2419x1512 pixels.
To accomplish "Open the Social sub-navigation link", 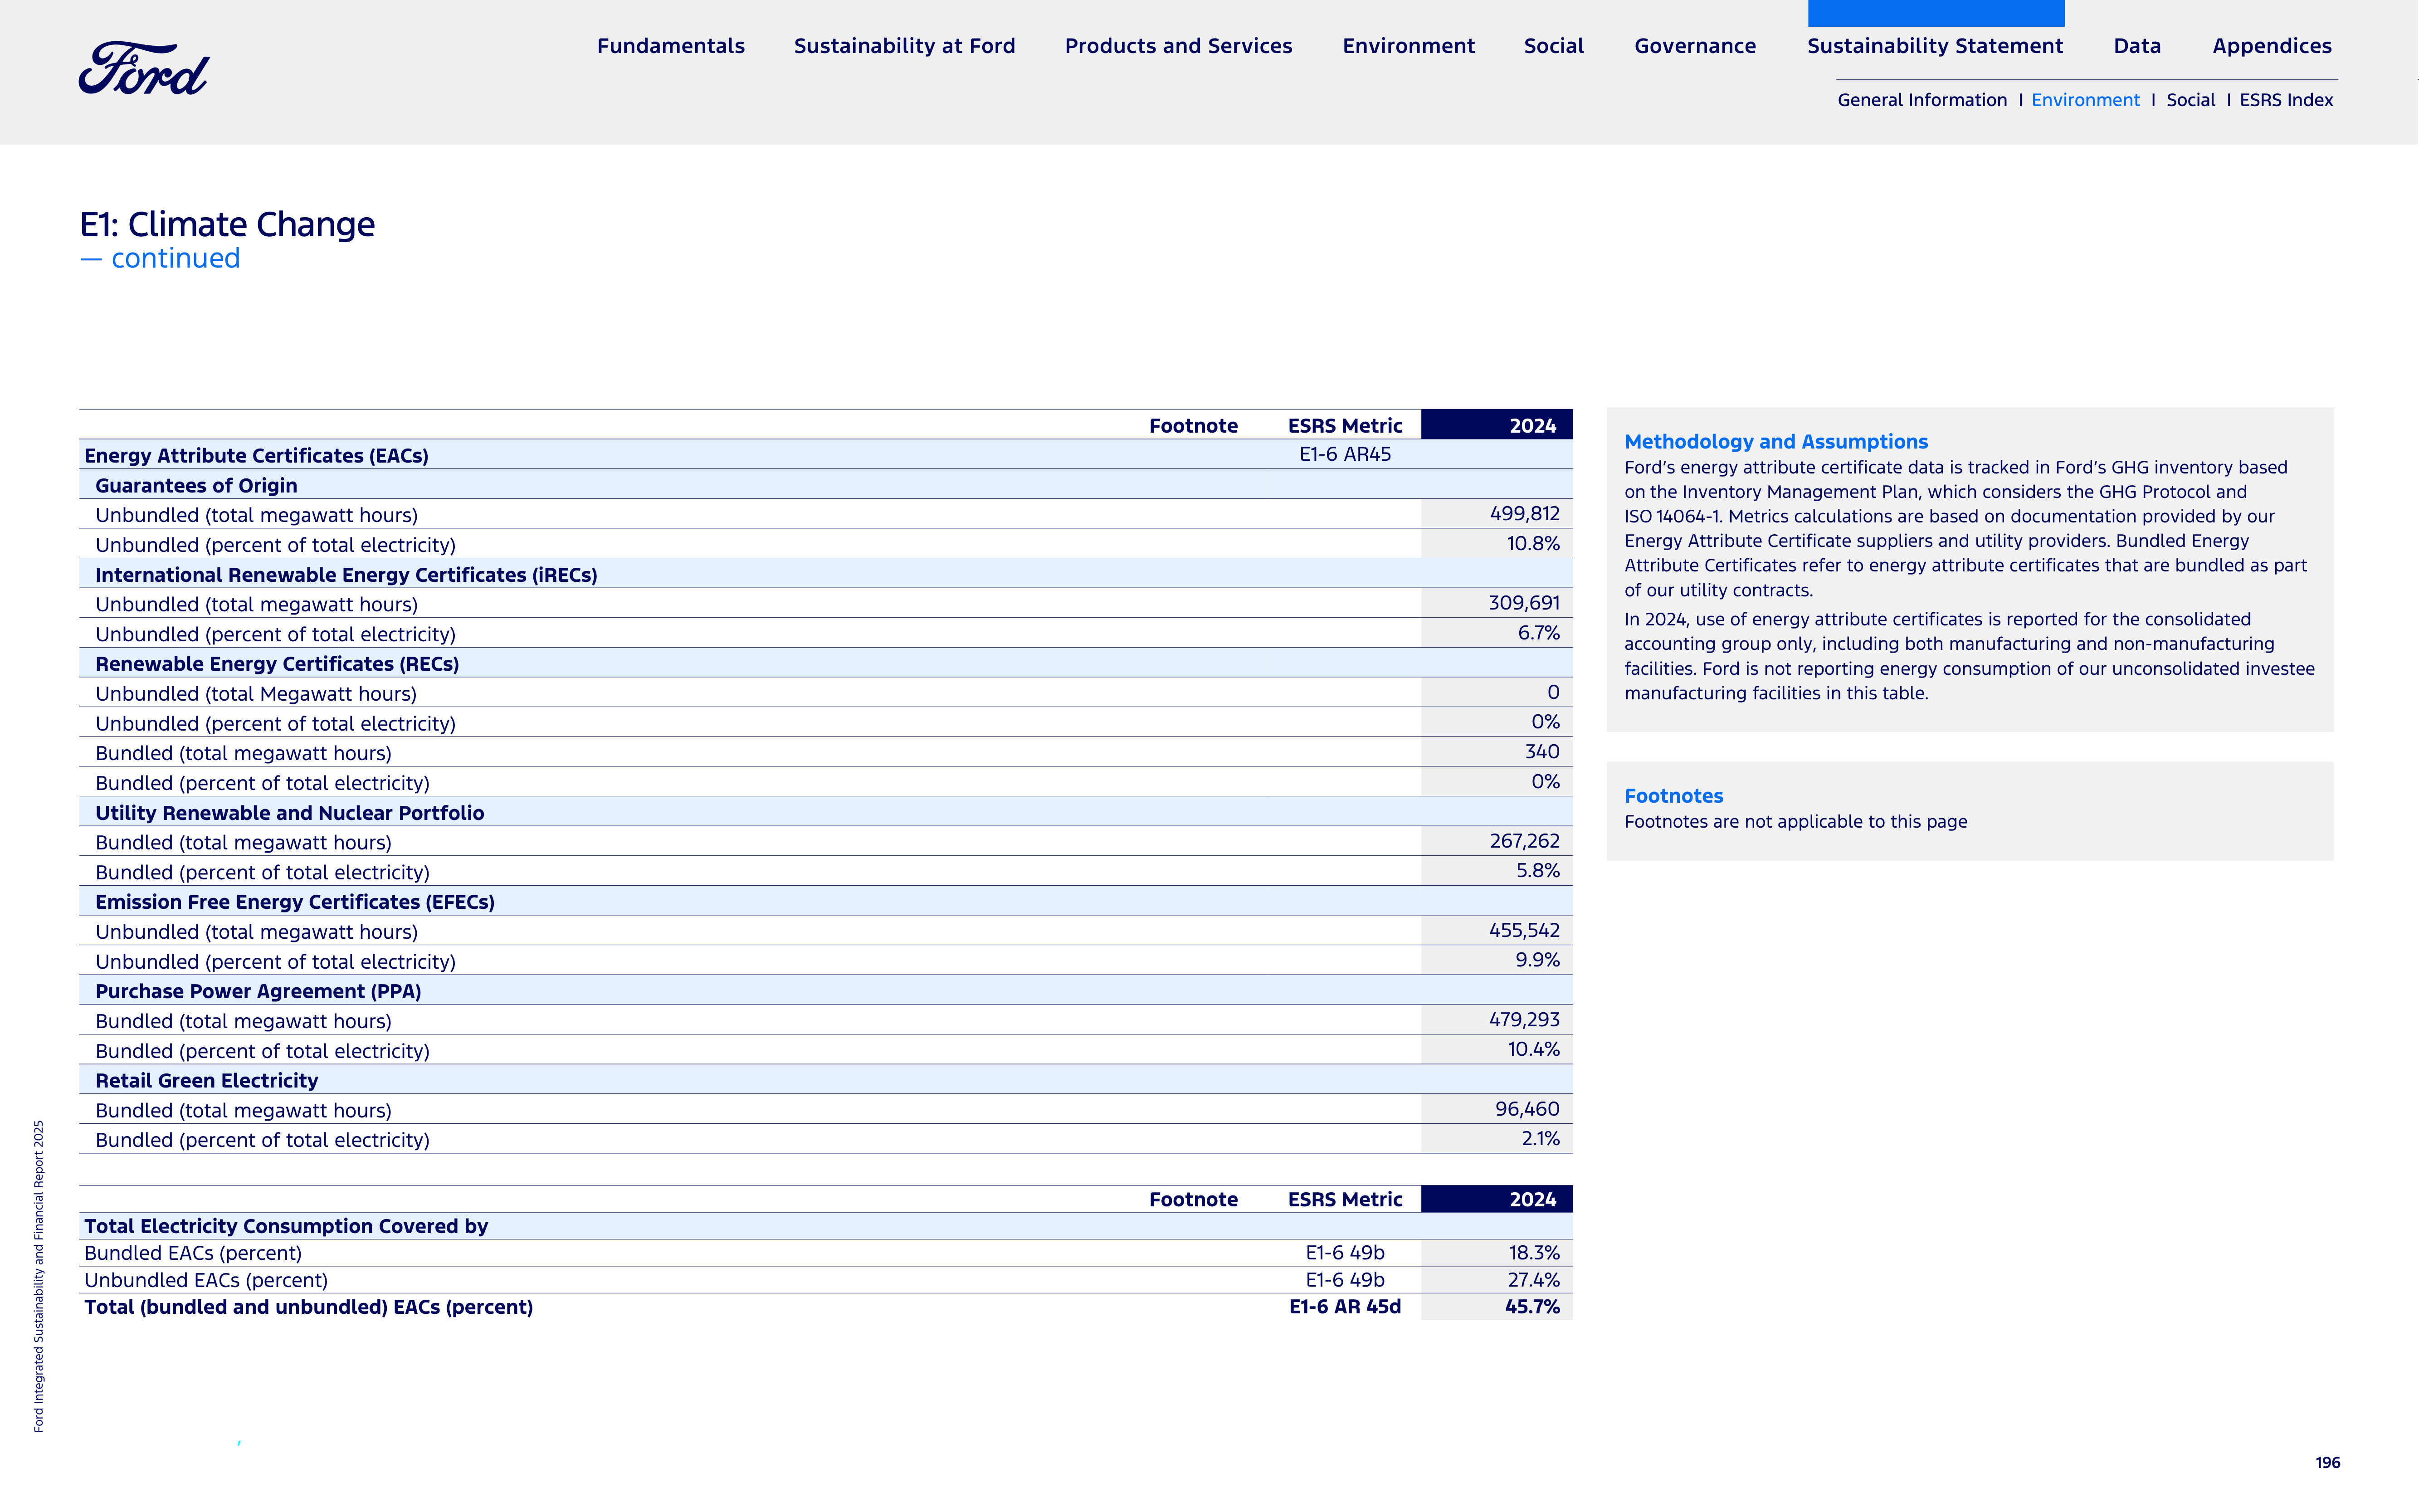I will [2190, 100].
